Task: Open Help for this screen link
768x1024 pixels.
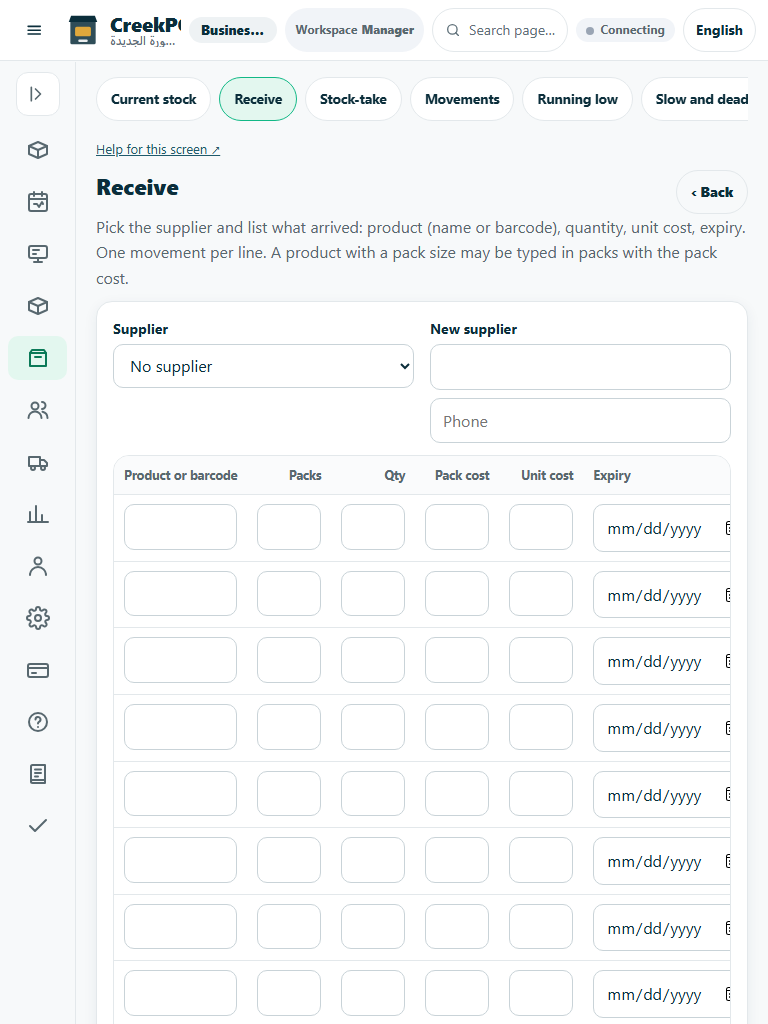Action: (x=158, y=150)
